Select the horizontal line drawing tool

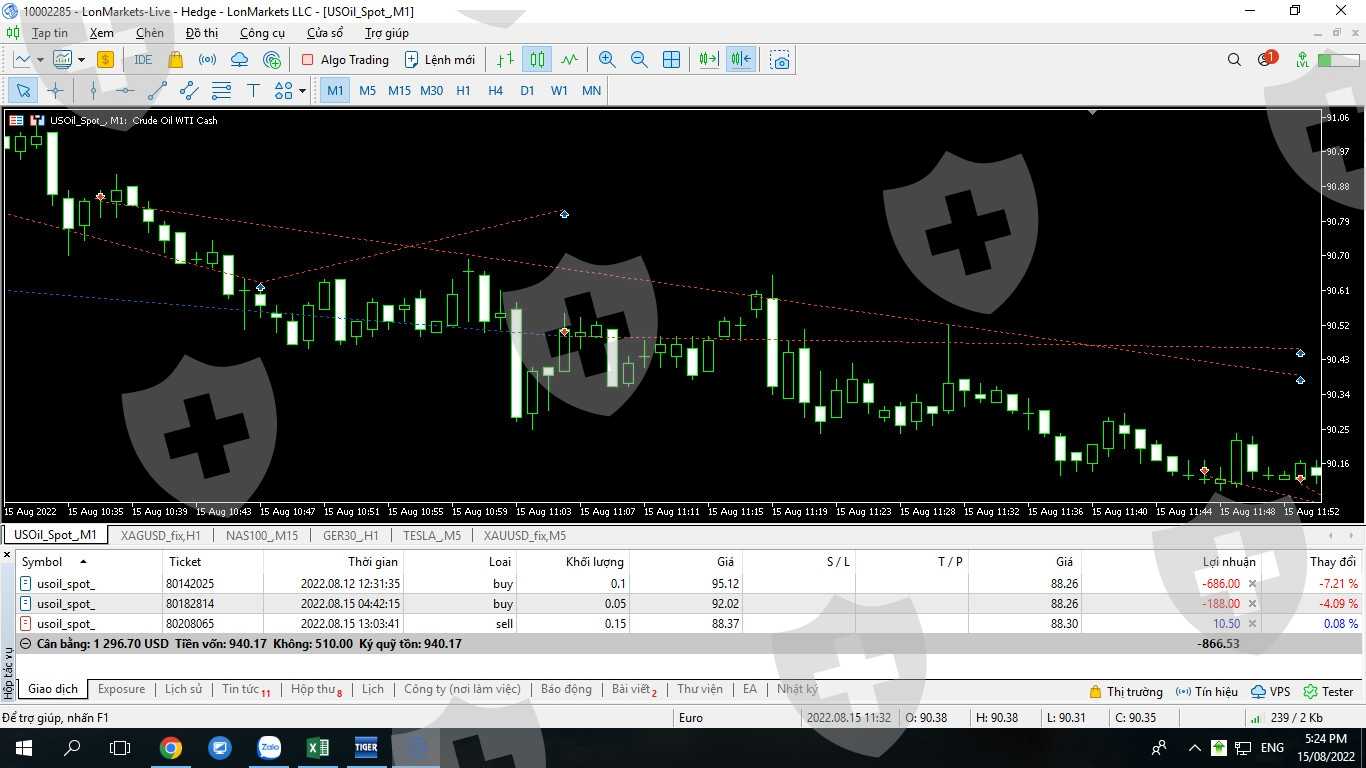[x=125, y=91]
